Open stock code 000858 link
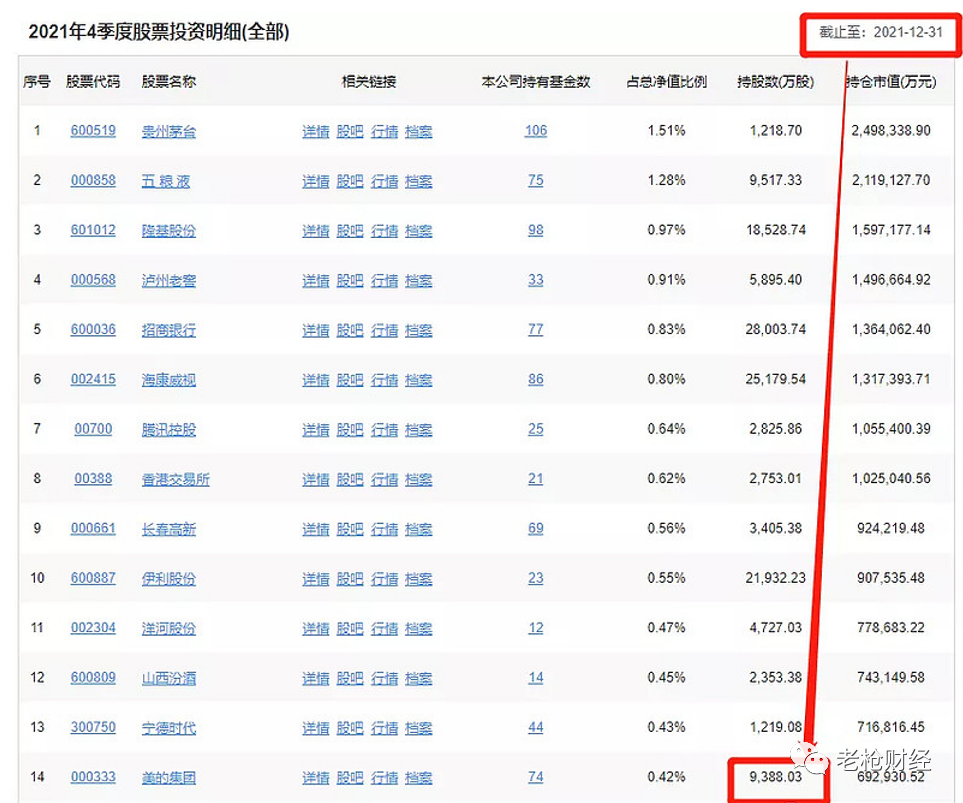963x803 pixels. tap(93, 181)
